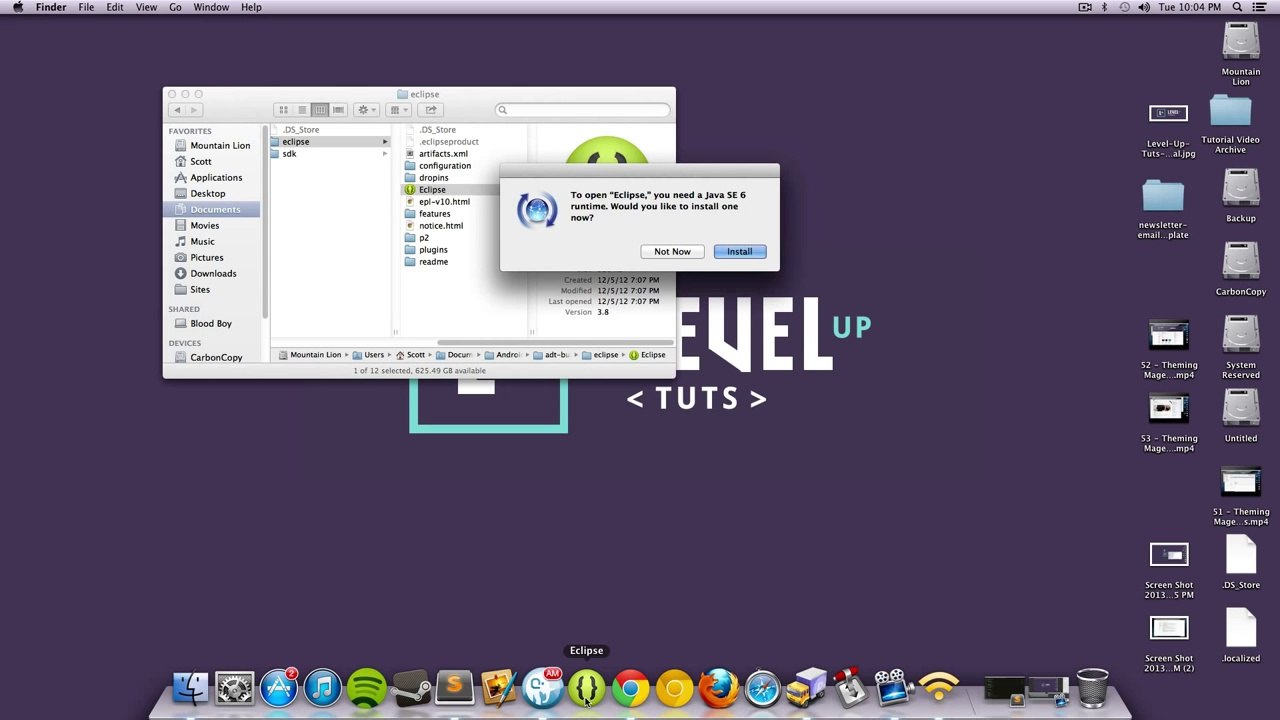Open the Help menu

(251, 7)
